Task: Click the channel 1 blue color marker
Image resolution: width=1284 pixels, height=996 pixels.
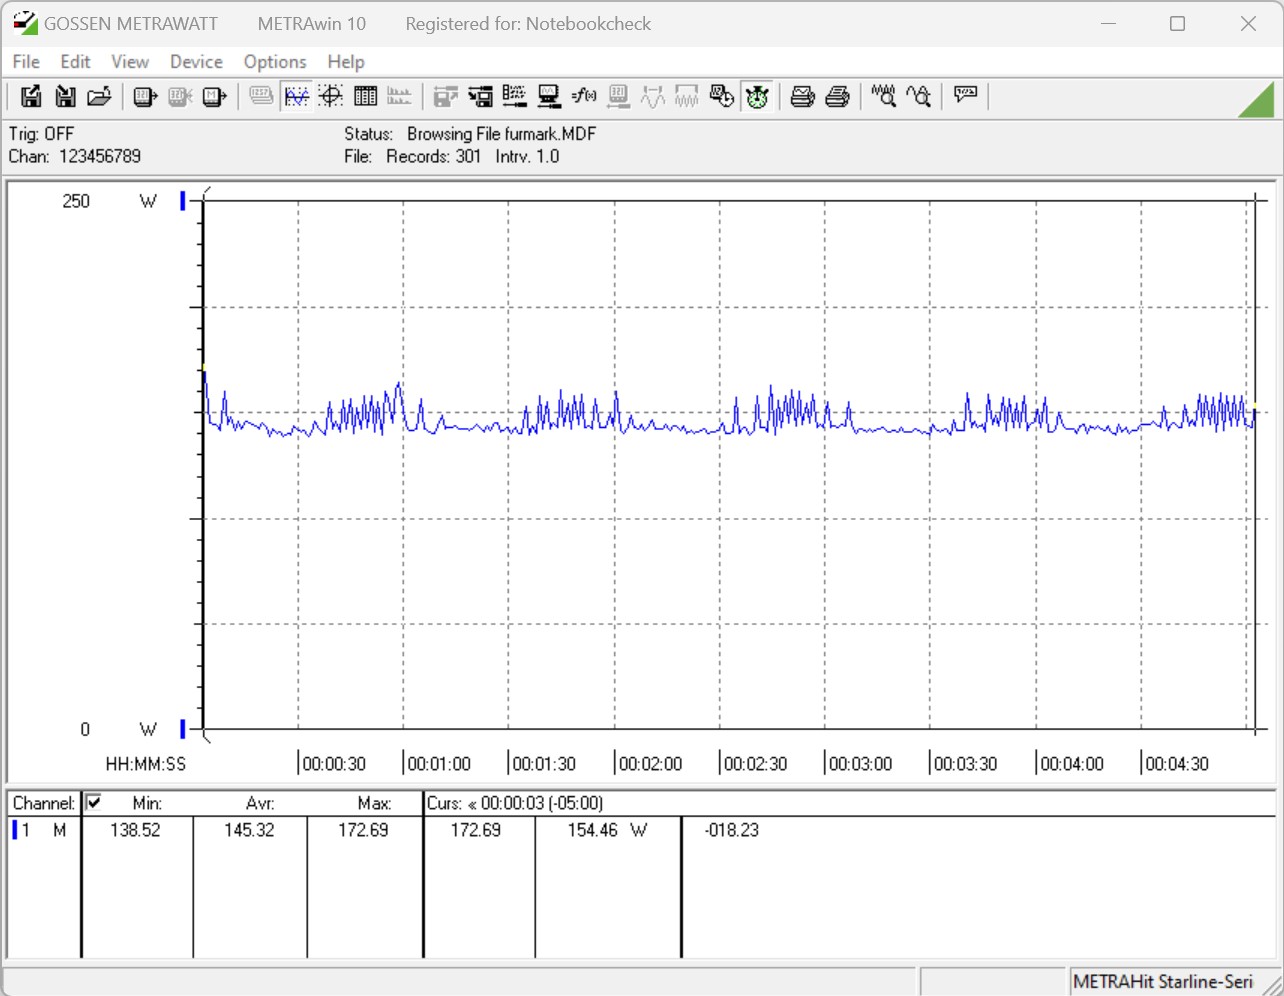Action: tap(15, 830)
